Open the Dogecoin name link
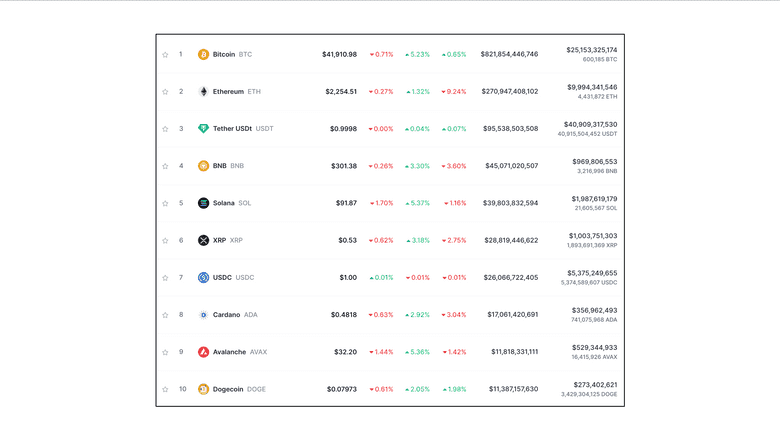The image size is (780, 440). [228, 389]
